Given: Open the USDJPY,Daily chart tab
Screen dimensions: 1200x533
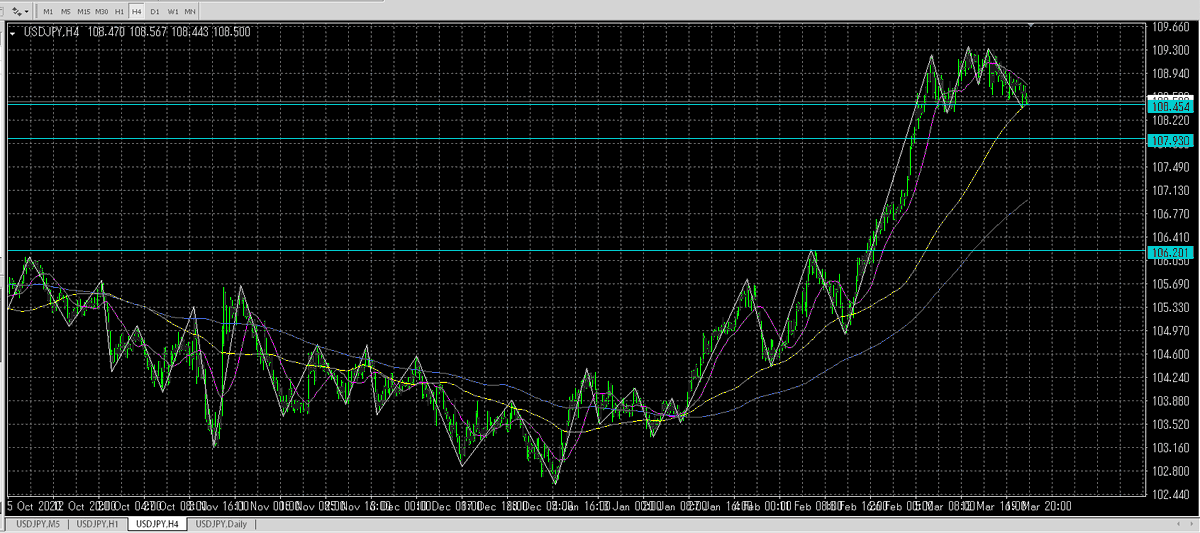Looking at the screenshot, I should click(x=223, y=524).
